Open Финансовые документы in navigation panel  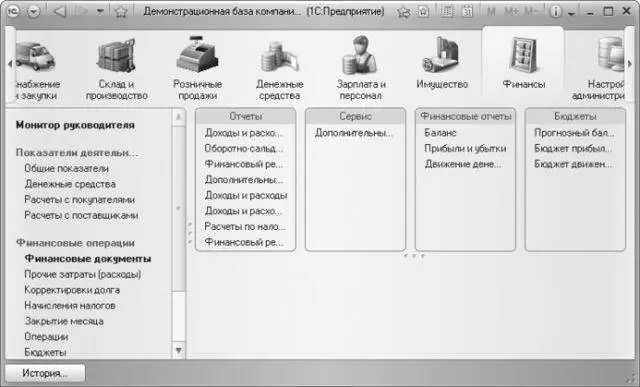pos(88,259)
